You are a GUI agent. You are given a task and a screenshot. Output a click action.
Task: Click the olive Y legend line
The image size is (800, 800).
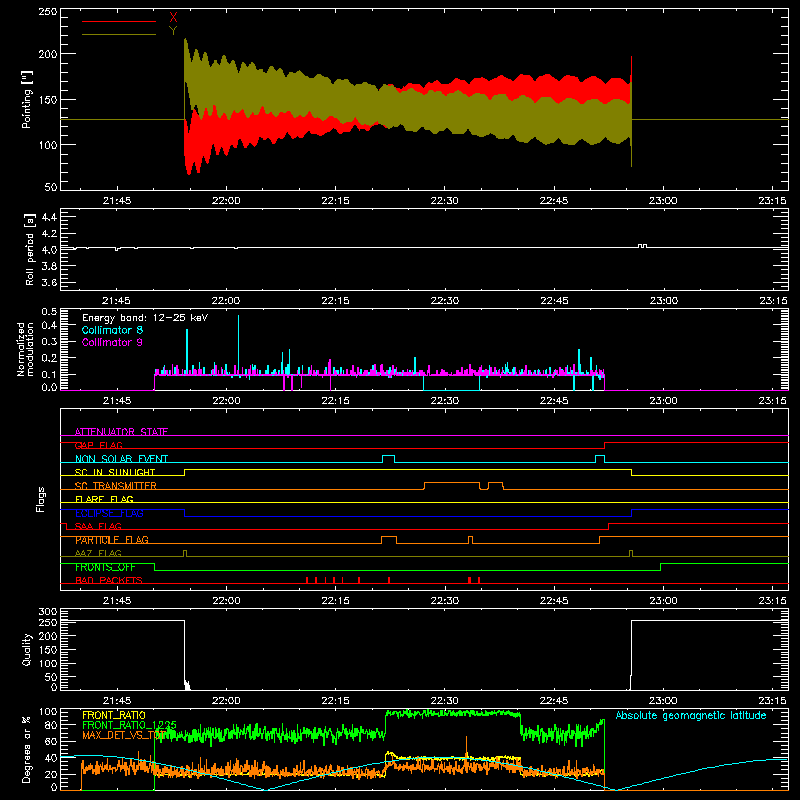tap(119, 34)
